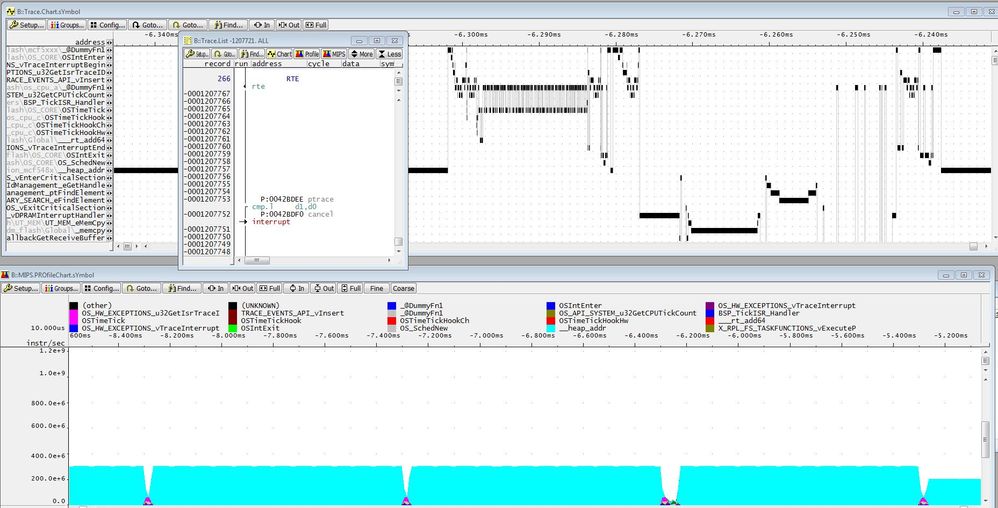Open Setup in the Trace.List window
Screen dimensions: 998x508
pyautogui.click(x=197, y=54)
